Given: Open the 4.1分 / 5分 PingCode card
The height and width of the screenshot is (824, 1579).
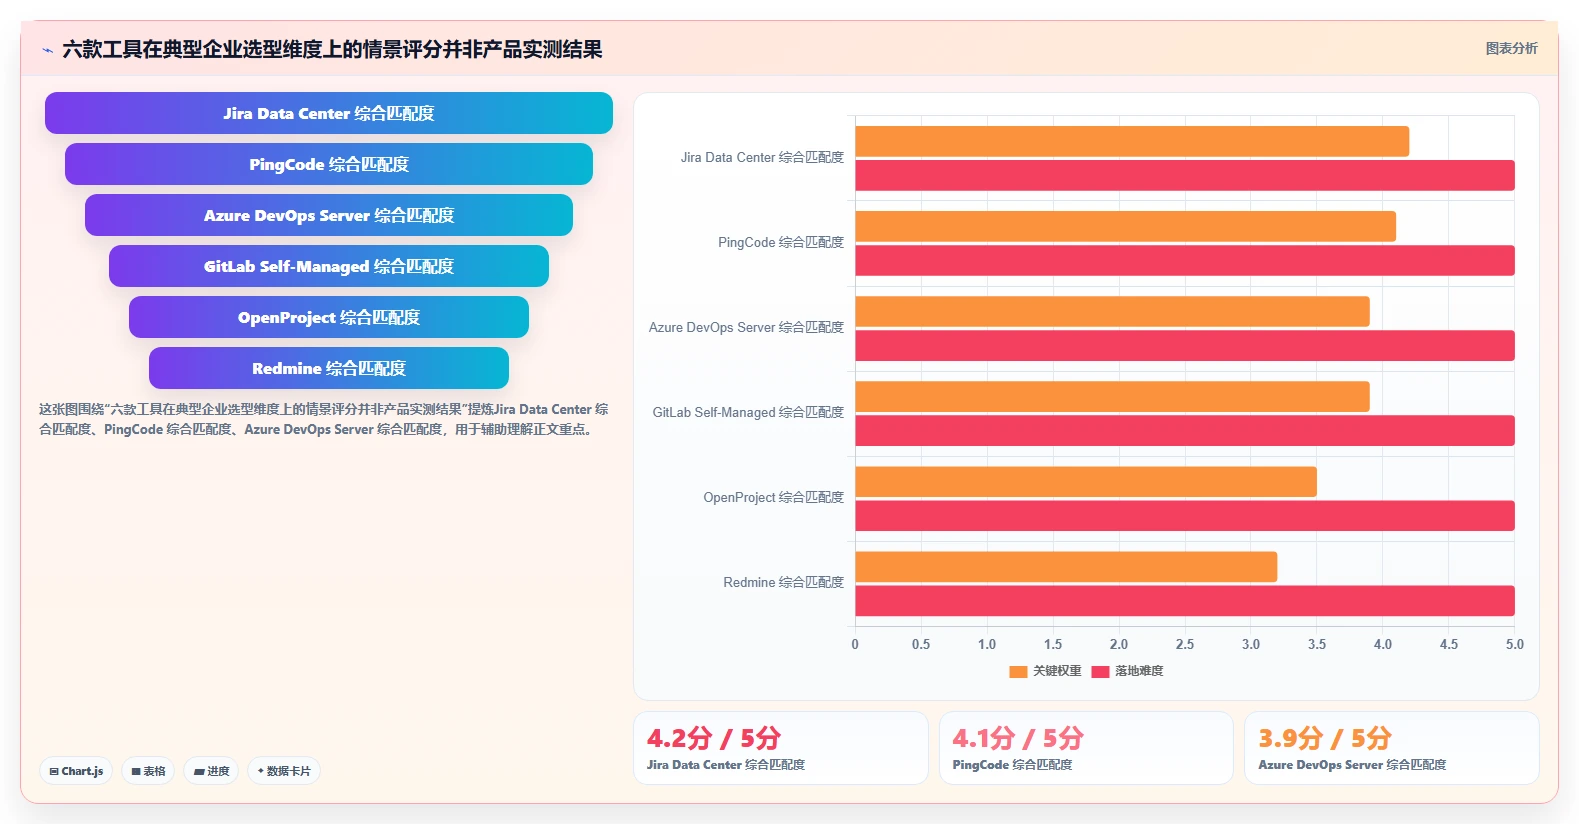Looking at the screenshot, I should tap(1086, 748).
